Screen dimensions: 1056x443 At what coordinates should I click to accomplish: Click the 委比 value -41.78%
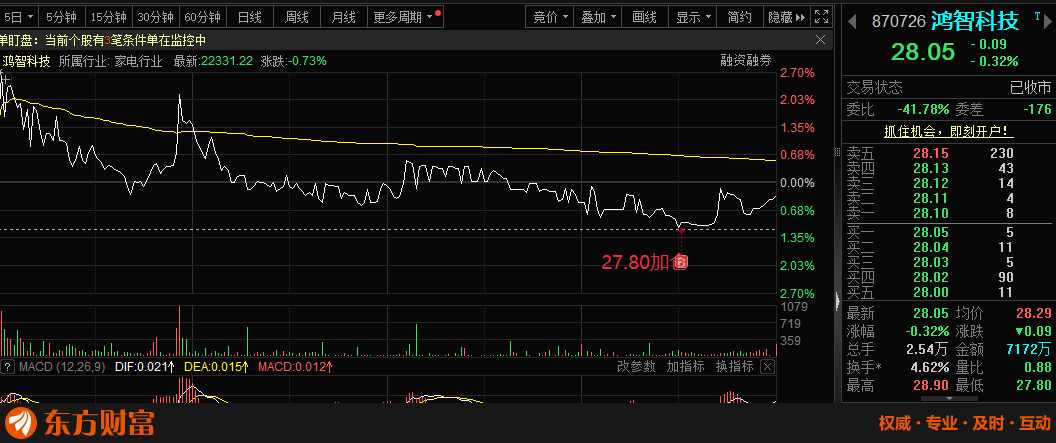click(x=923, y=109)
